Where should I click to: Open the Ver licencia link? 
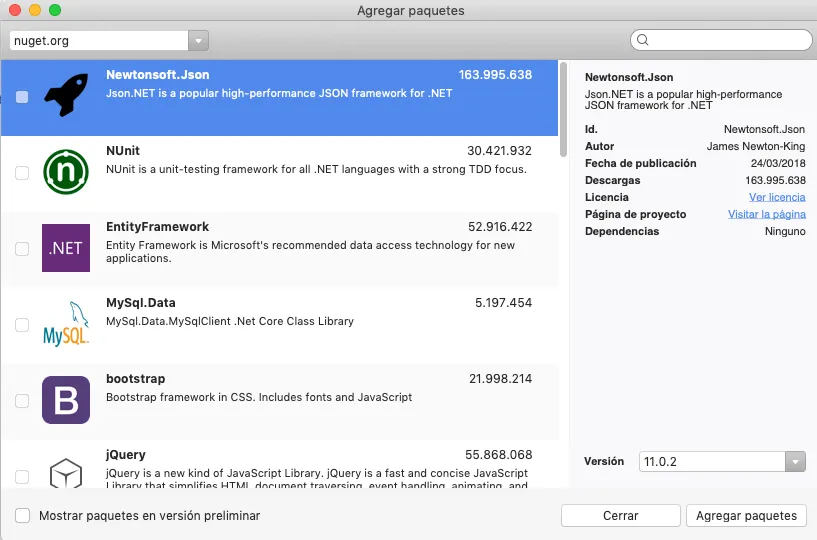777,197
